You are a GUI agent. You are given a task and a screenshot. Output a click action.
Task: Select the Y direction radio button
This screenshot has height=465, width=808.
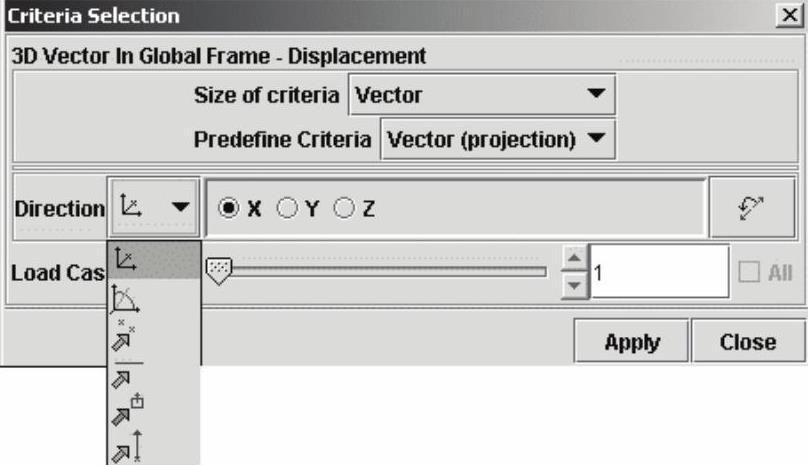[x=287, y=209]
